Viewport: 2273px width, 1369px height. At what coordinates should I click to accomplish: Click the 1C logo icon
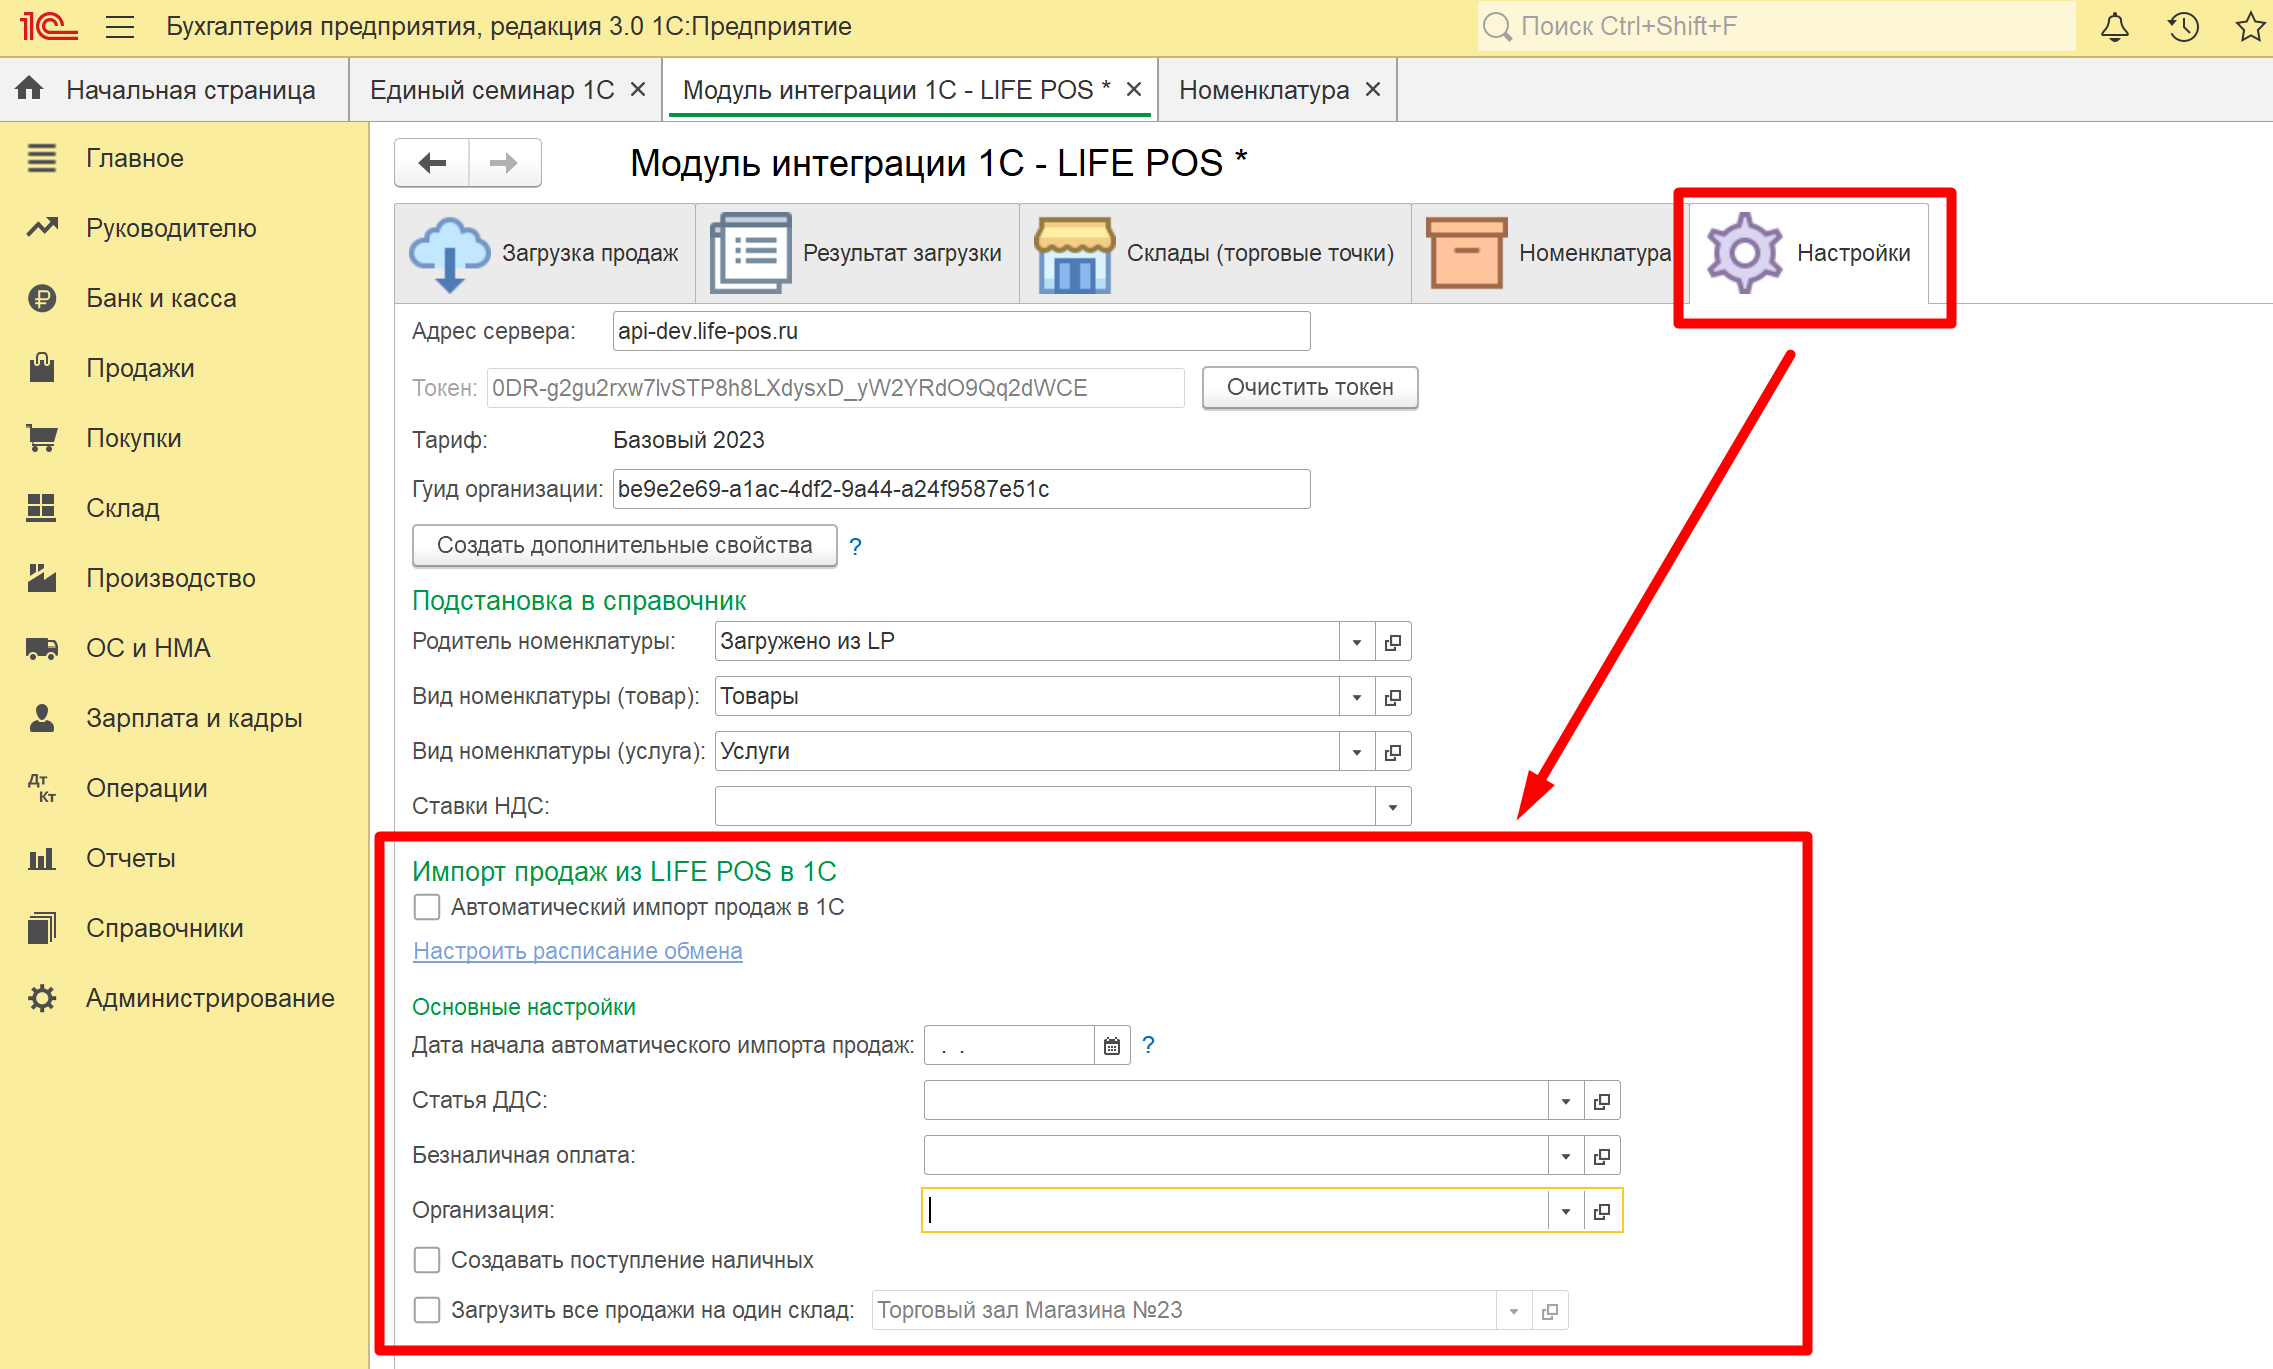[x=48, y=26]
